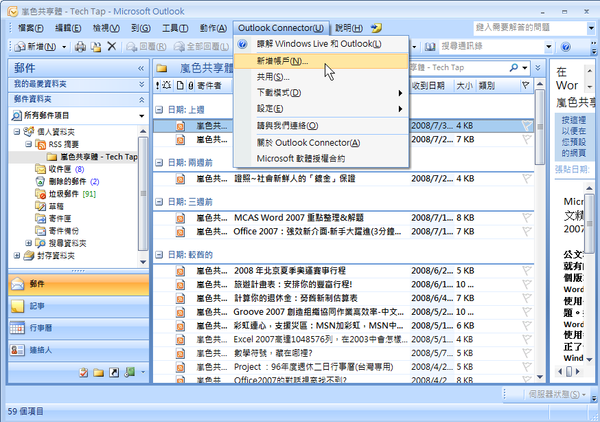
Task: Sort by the 收到日期 column header
Action: 432,86
